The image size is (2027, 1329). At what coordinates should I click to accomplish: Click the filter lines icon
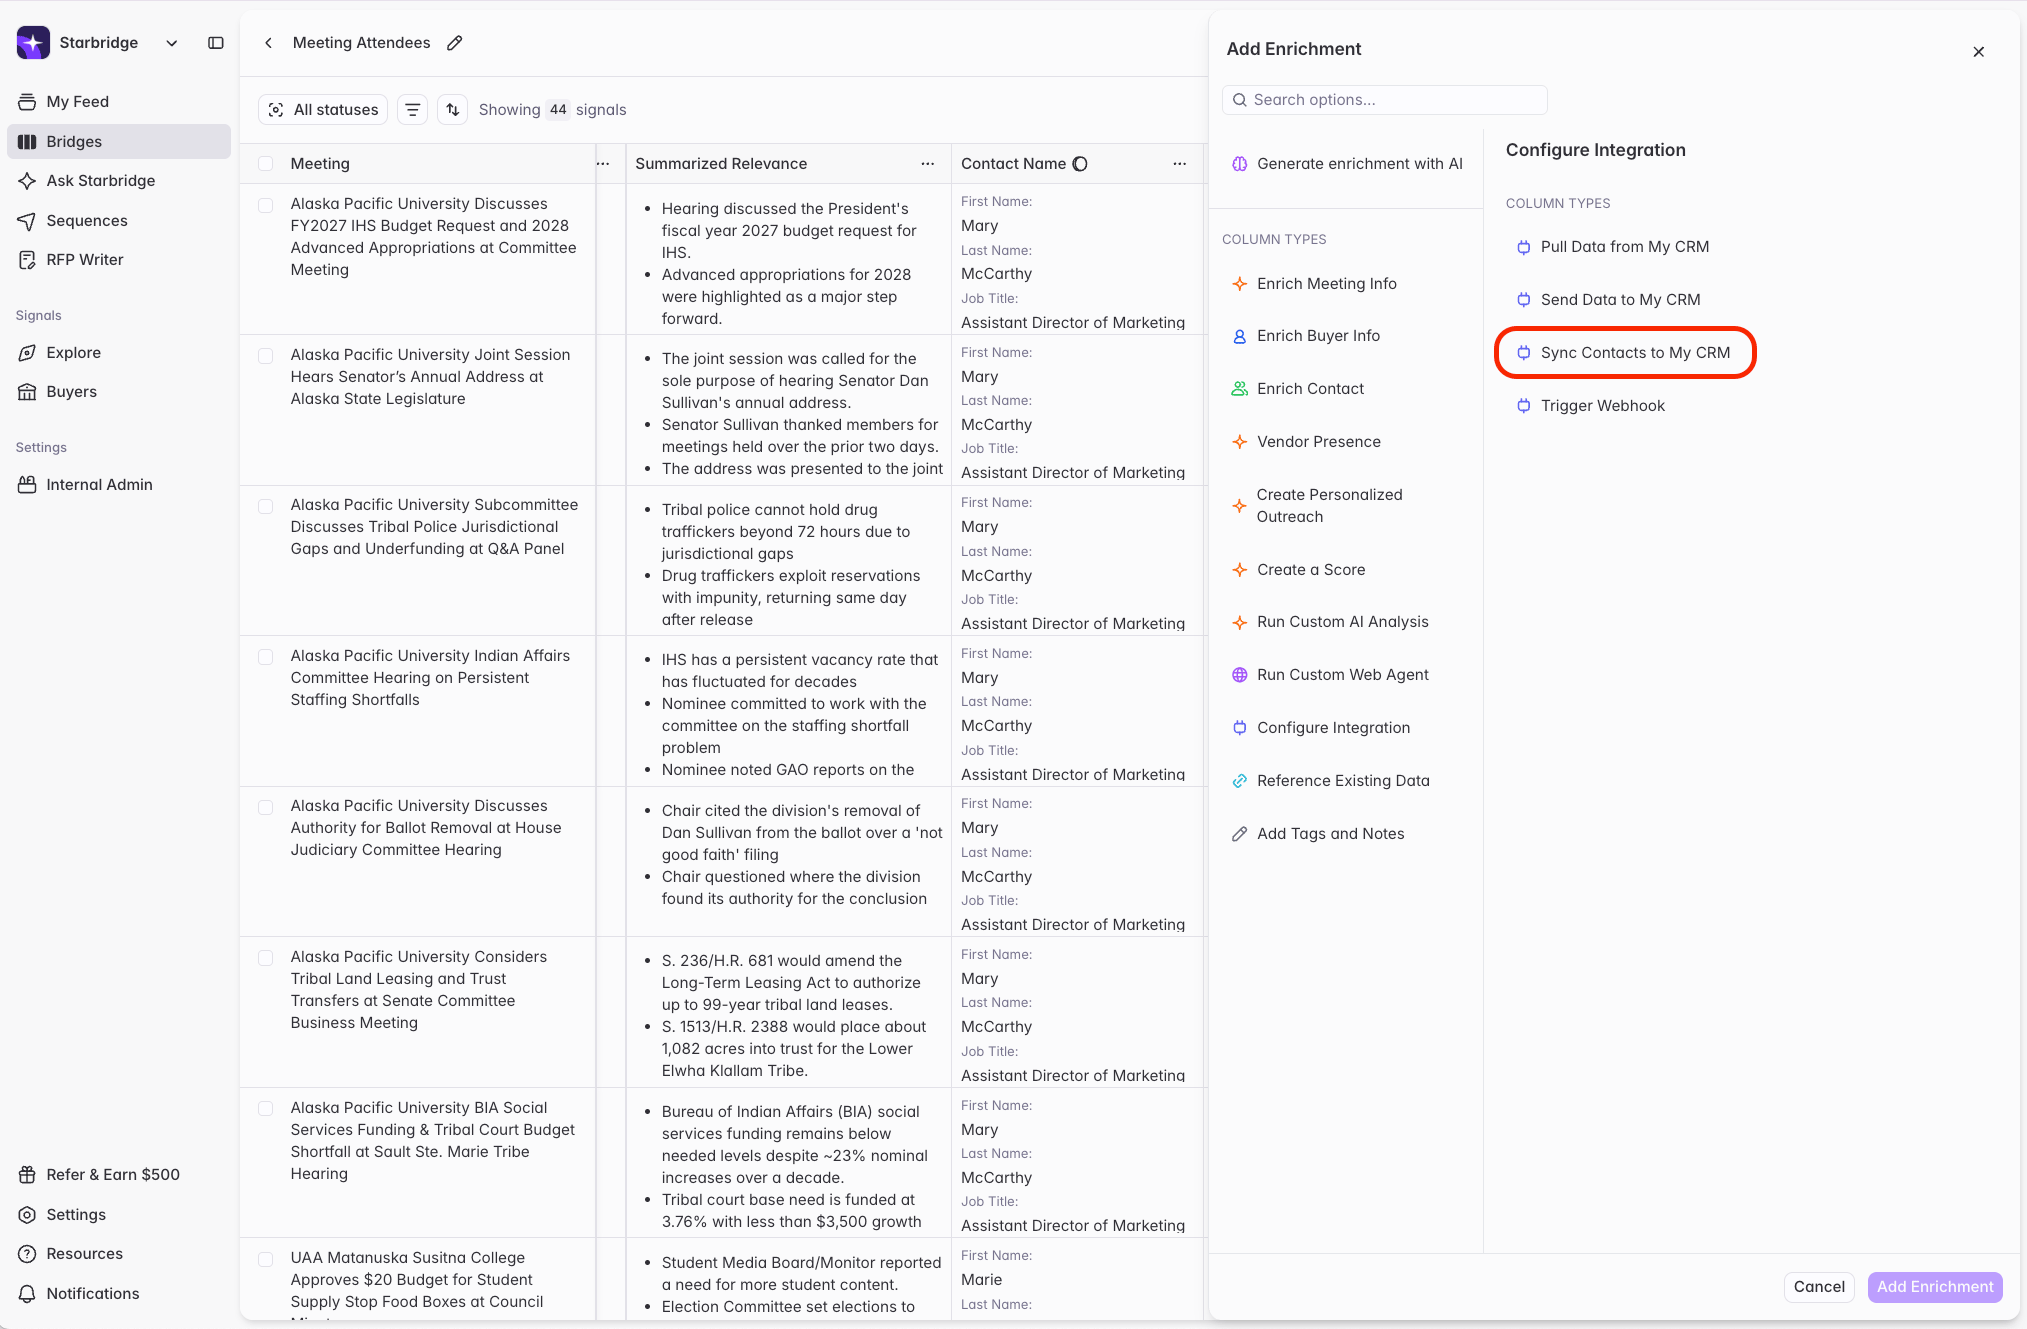[413, 110]
